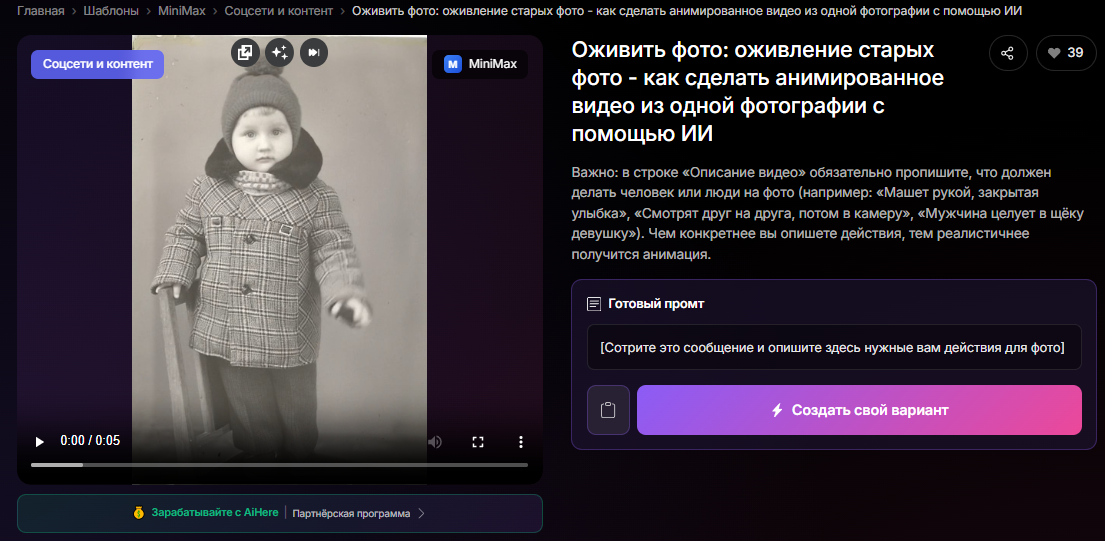This screenshot has width=1105, height=541.
Task: Click the skip-forward icon above the video
Action: point(314,53)
